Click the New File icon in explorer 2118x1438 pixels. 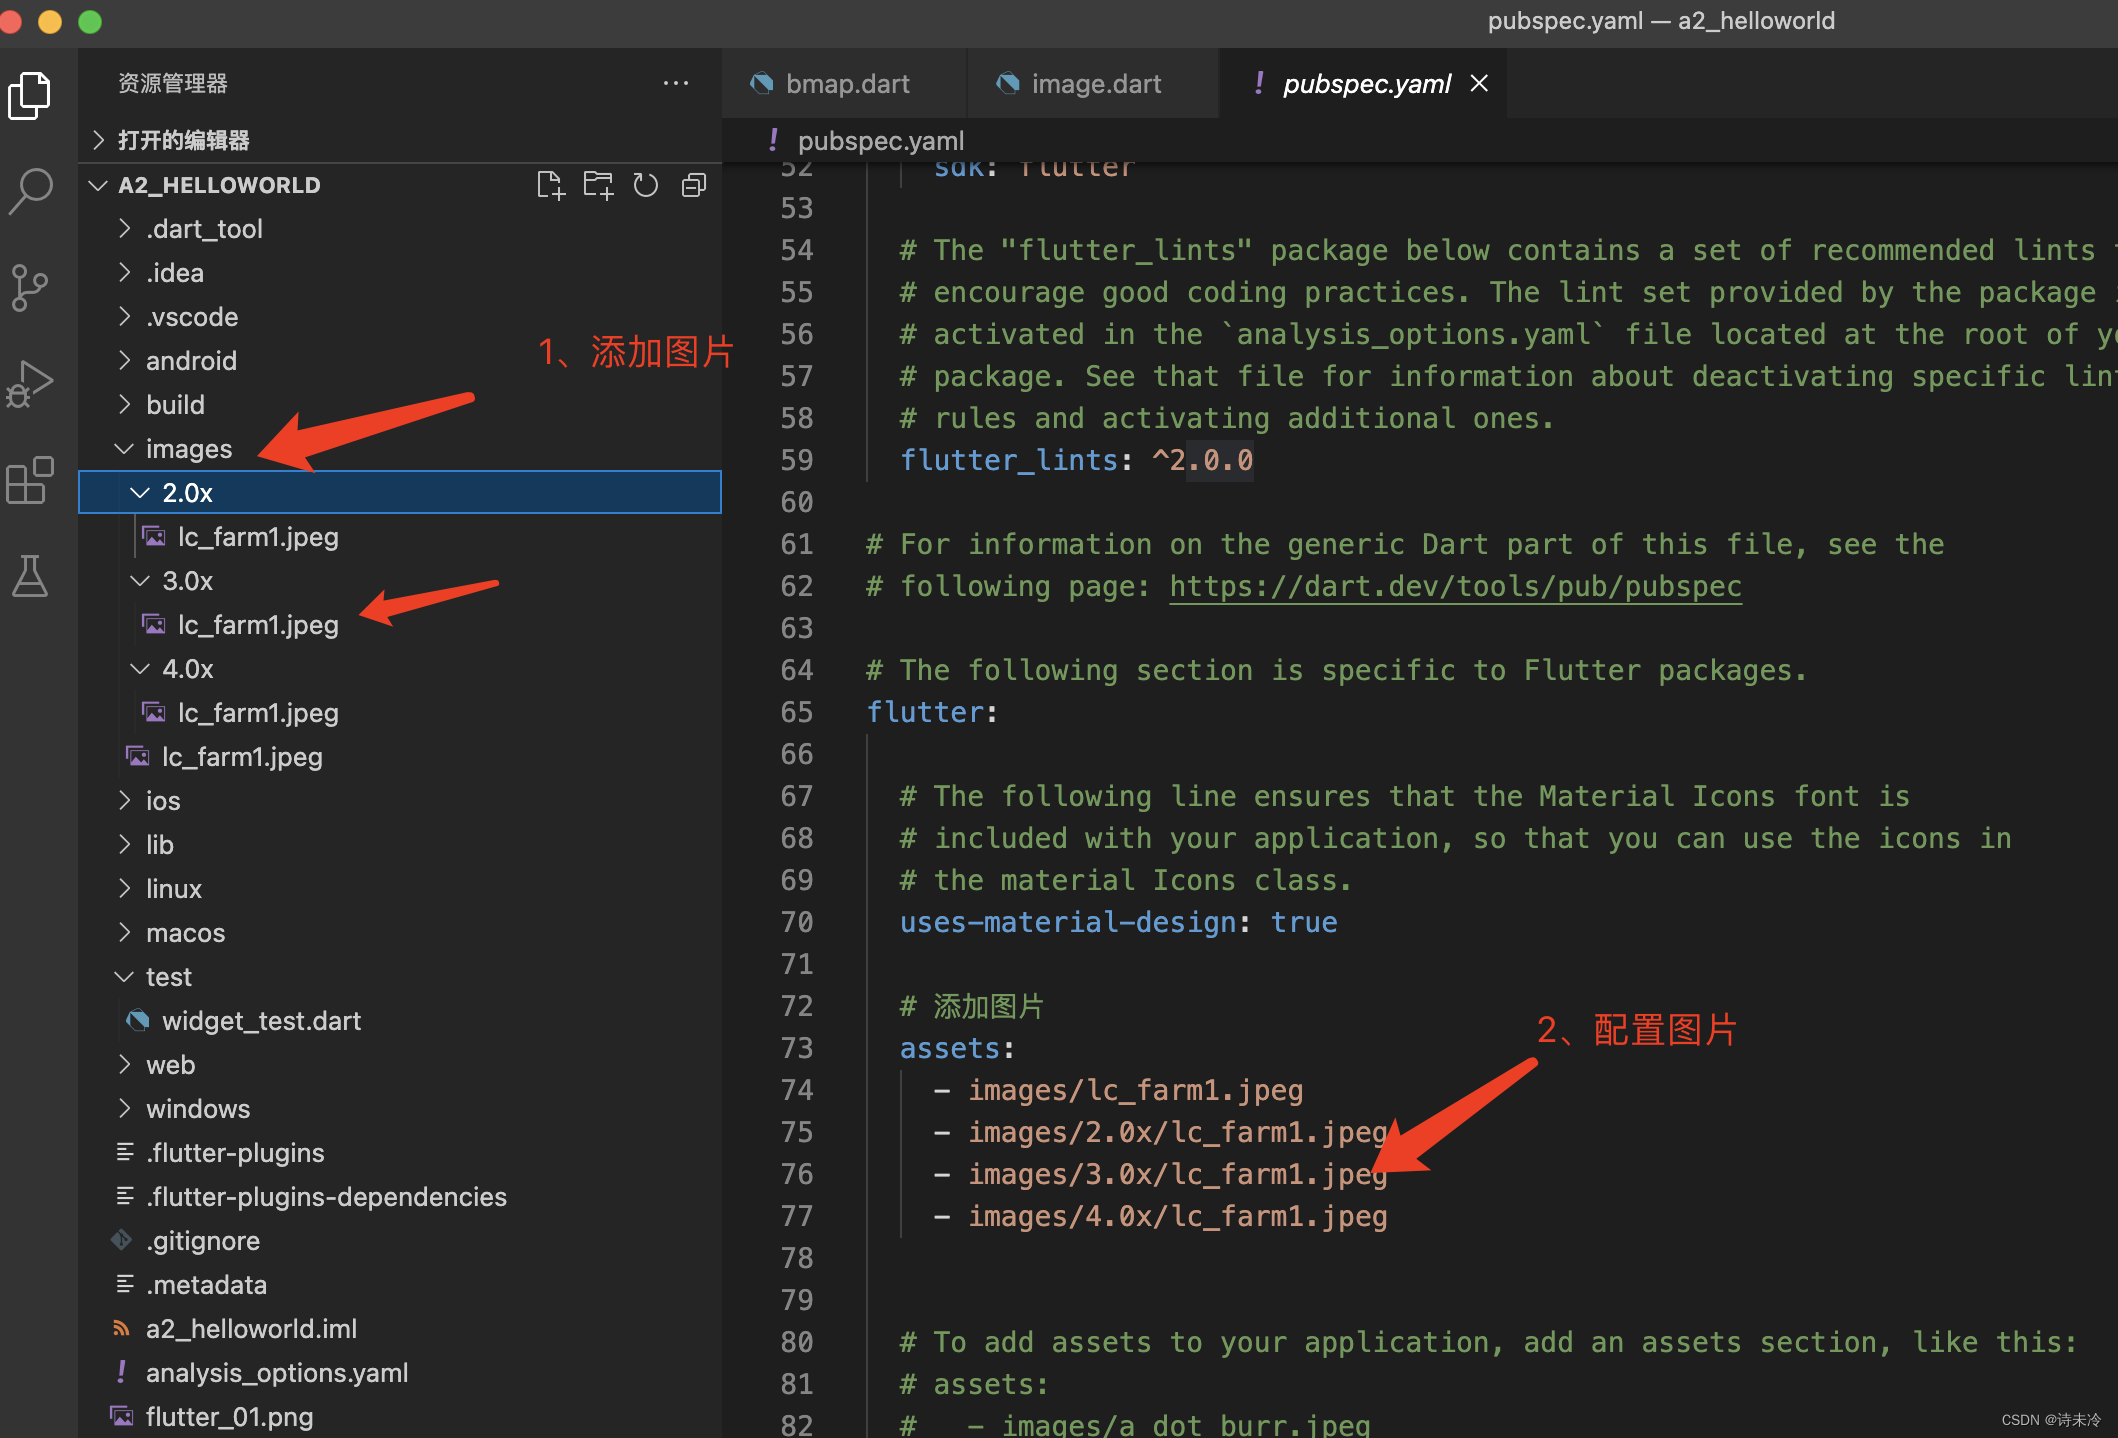(550, 185)
